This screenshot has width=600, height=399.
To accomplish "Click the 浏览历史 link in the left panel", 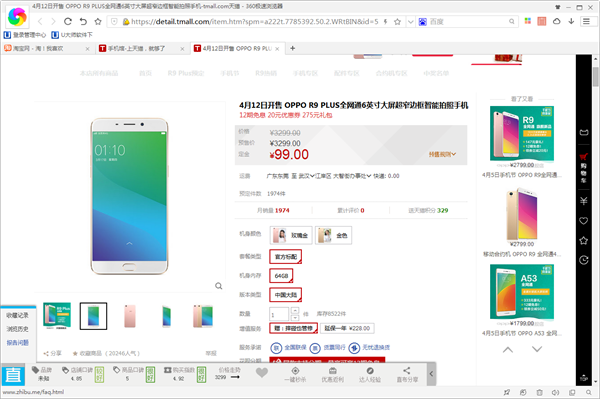I will click(17, 329).
